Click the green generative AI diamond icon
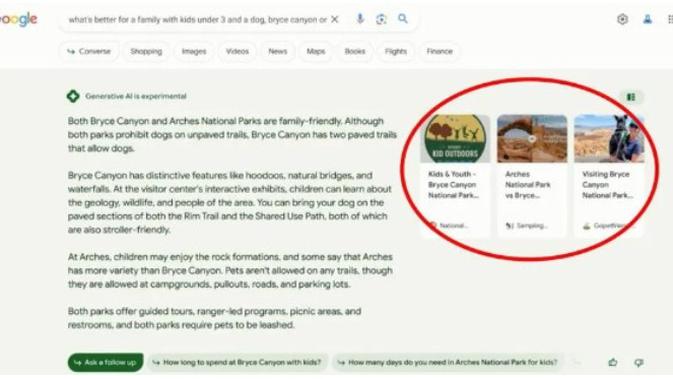Screen dimensions: 673x379 pyautogui.click(x=73, y=96)
